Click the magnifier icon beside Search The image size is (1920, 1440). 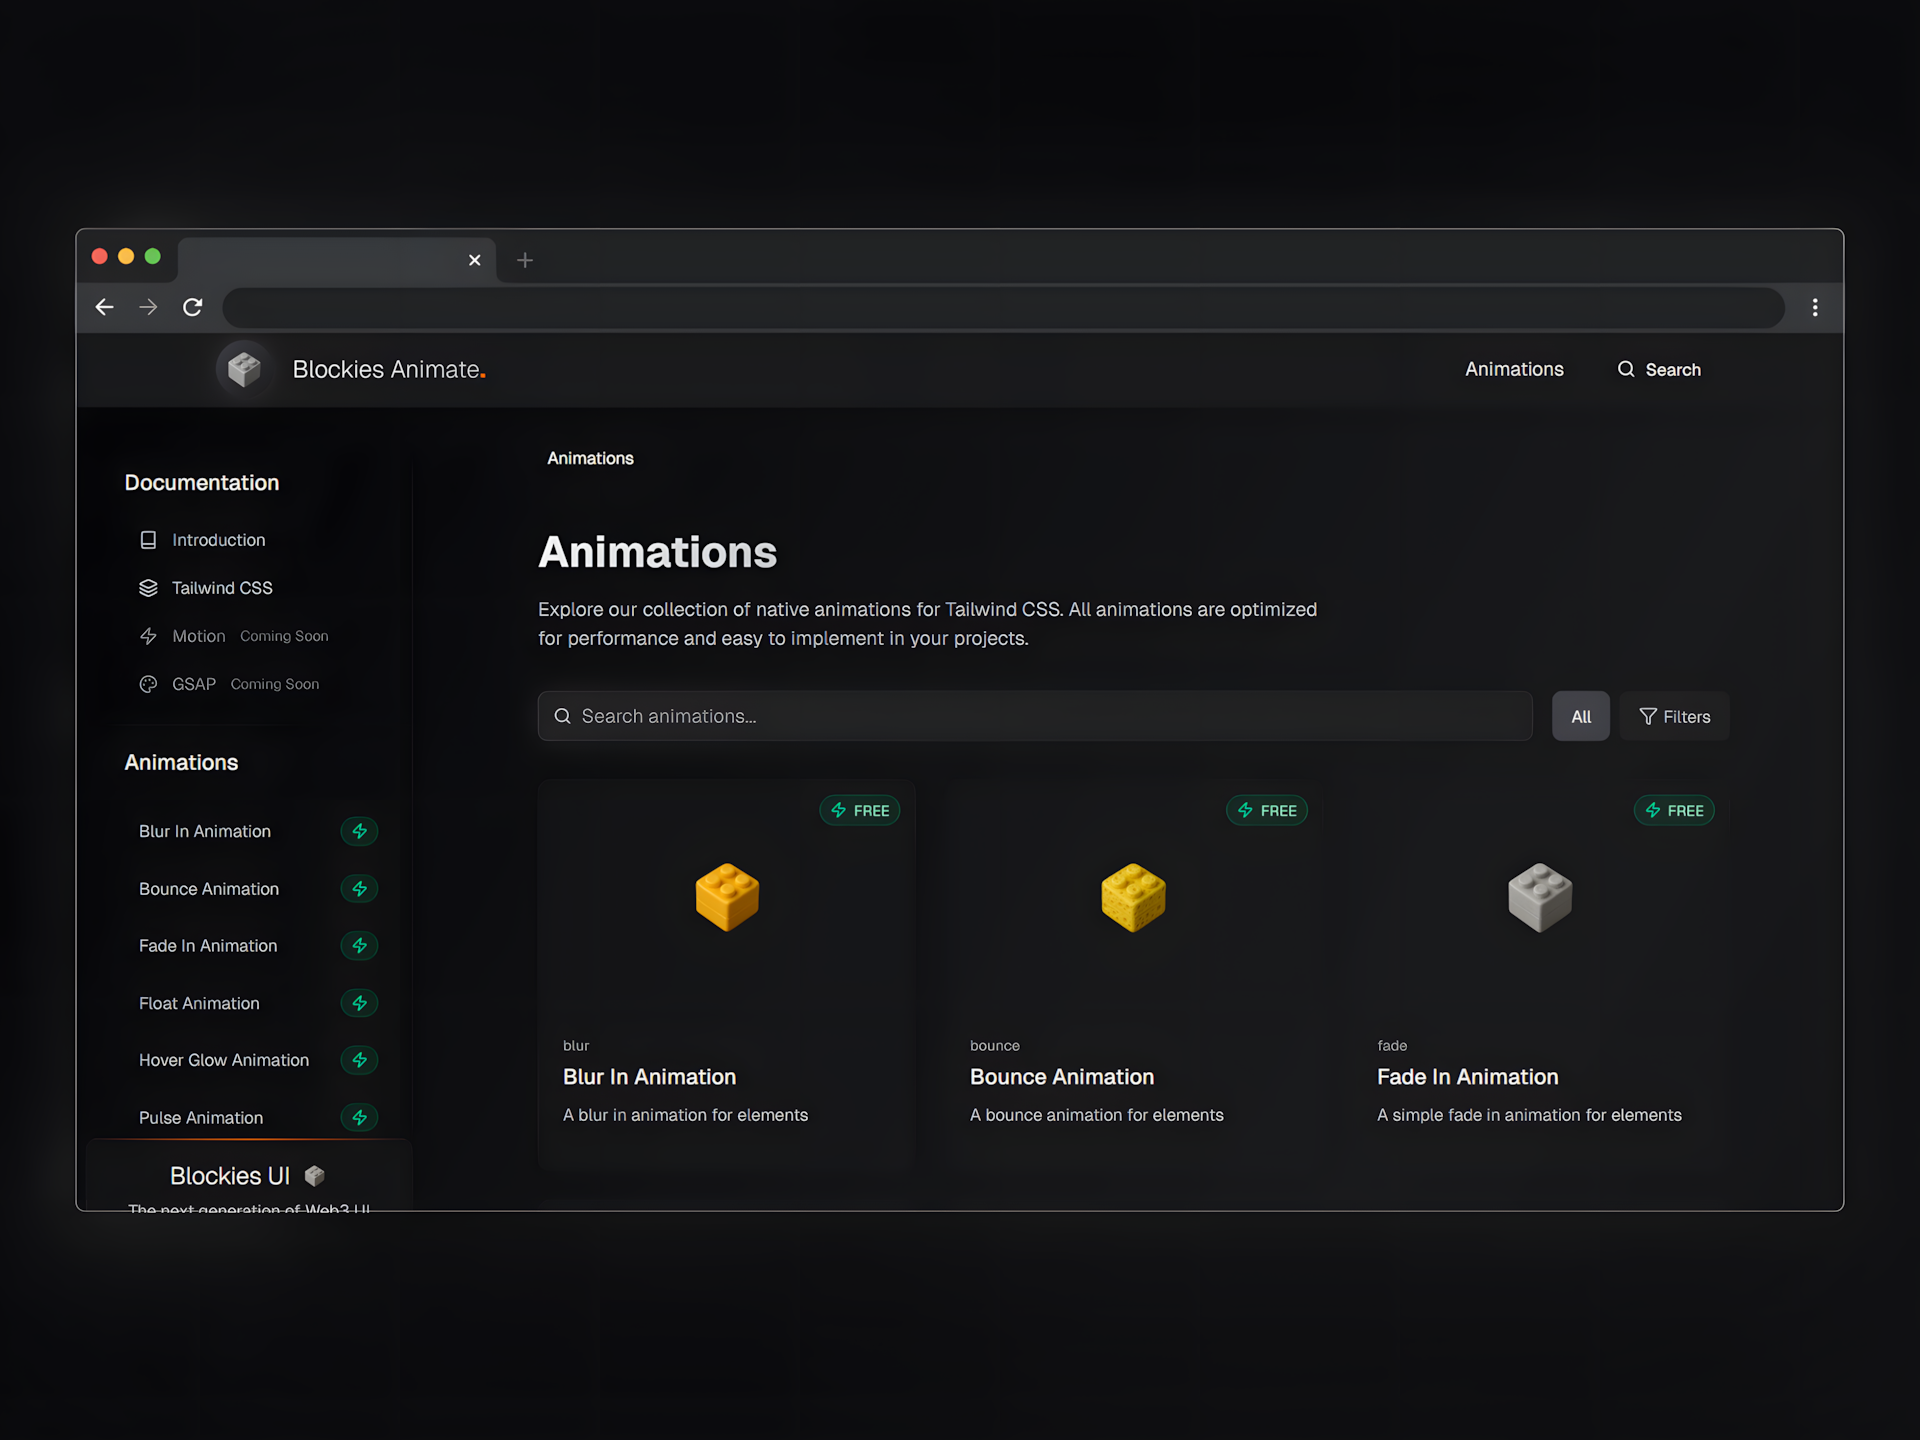click(x=1626, y=369)
